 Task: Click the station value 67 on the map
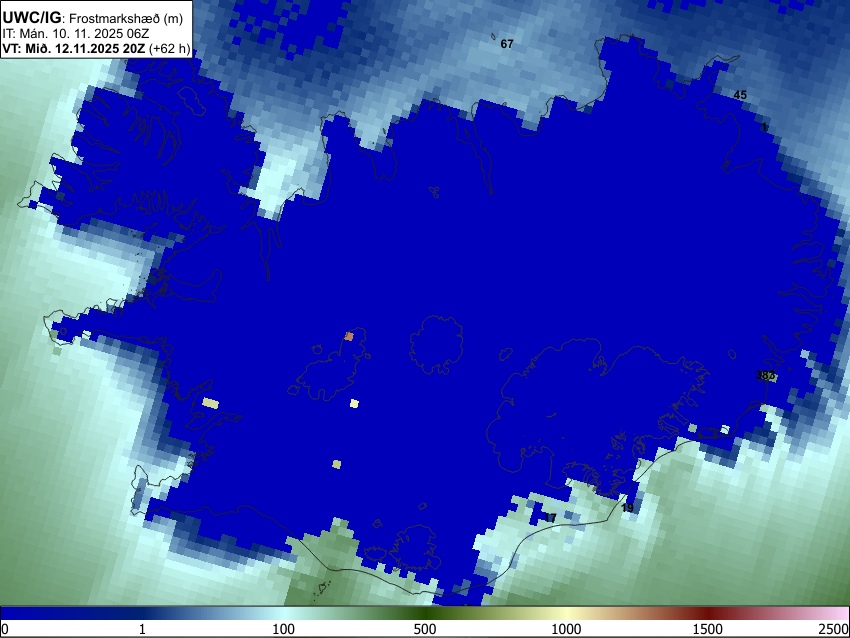point(507,44)
